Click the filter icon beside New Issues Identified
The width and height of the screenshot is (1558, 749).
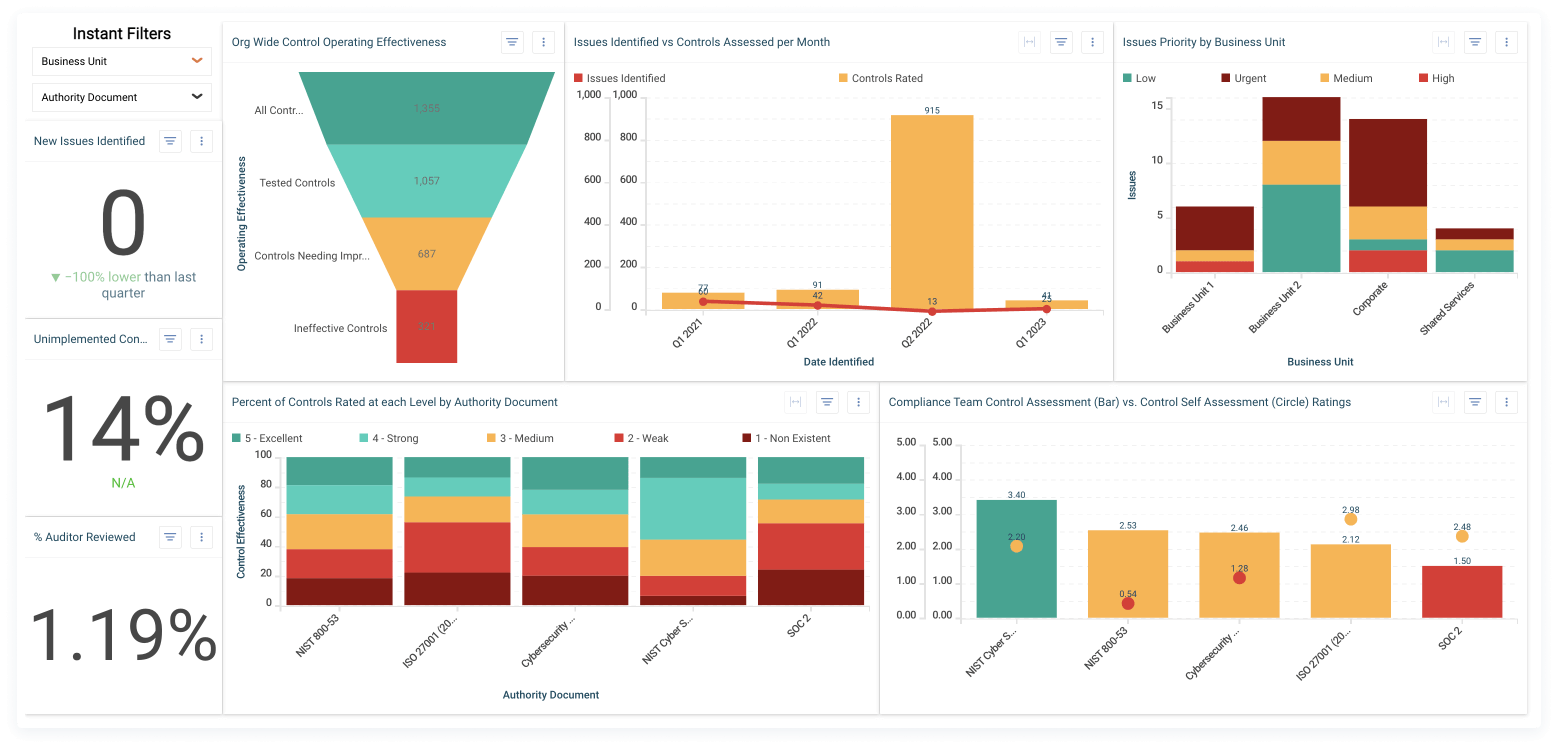(x=170, y=141)
